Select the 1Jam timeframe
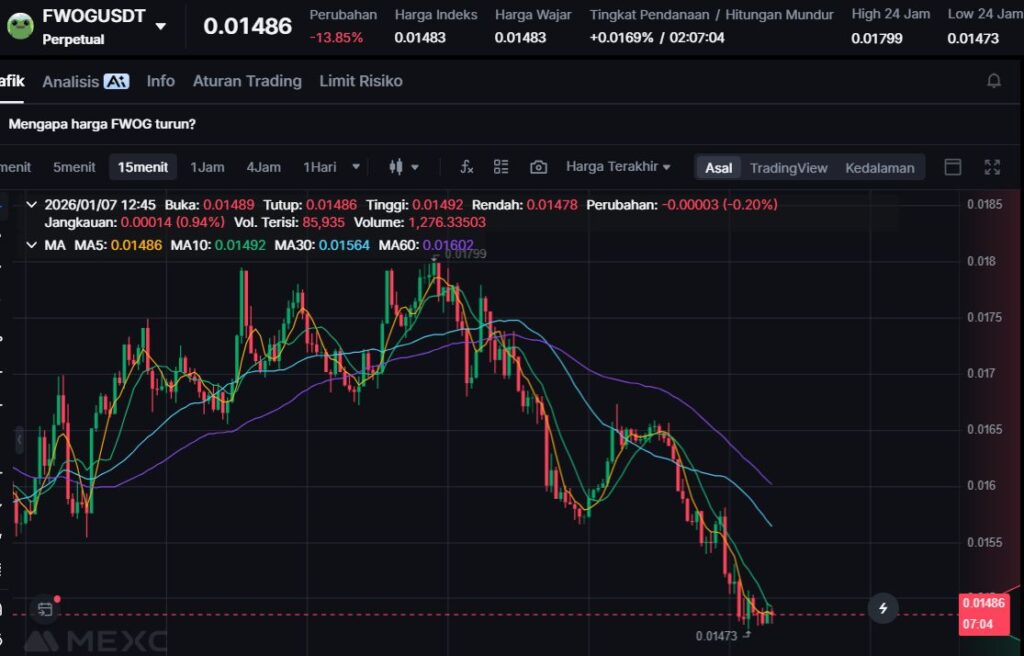This screenshot has width=1024, height=656. point(207,167)
